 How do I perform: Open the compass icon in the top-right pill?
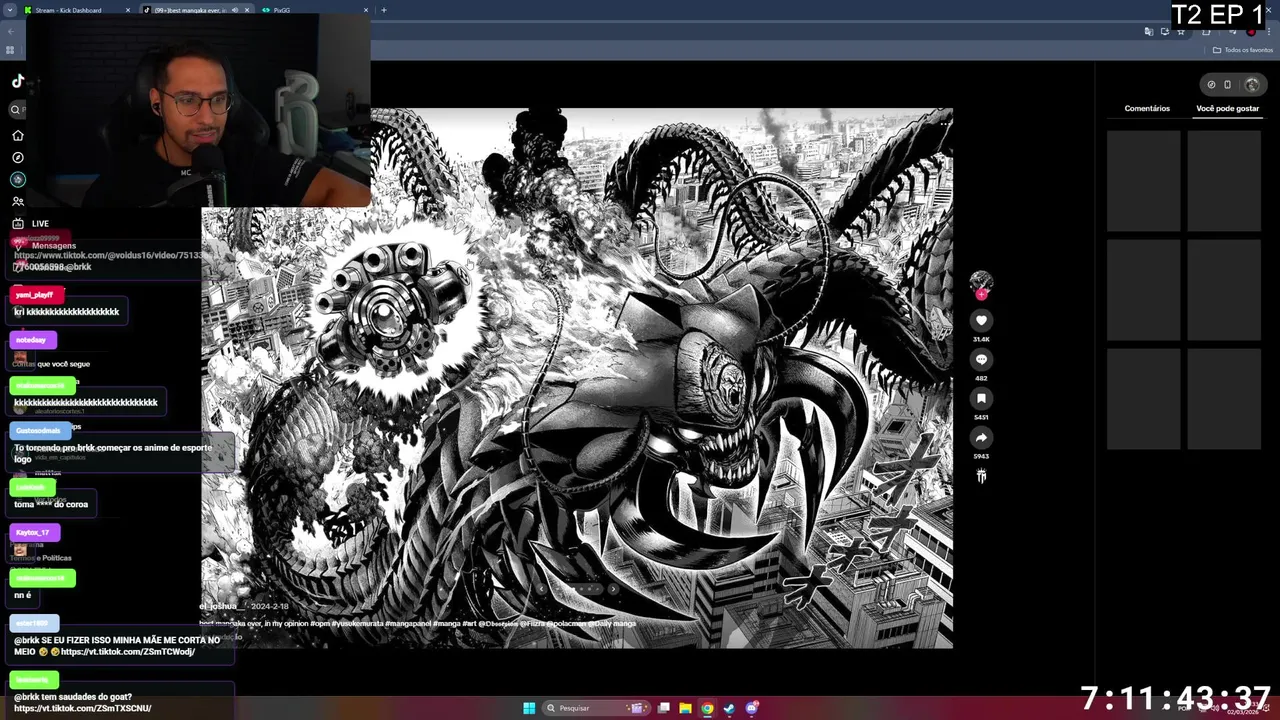tap(1211, 84)
